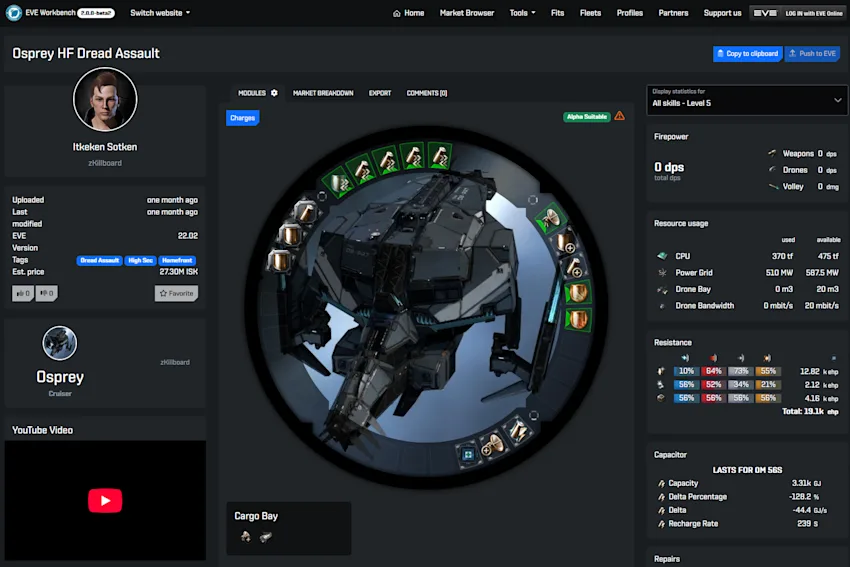
Task: Open the Tools dropdown menu
Action: tap(522, 12)
